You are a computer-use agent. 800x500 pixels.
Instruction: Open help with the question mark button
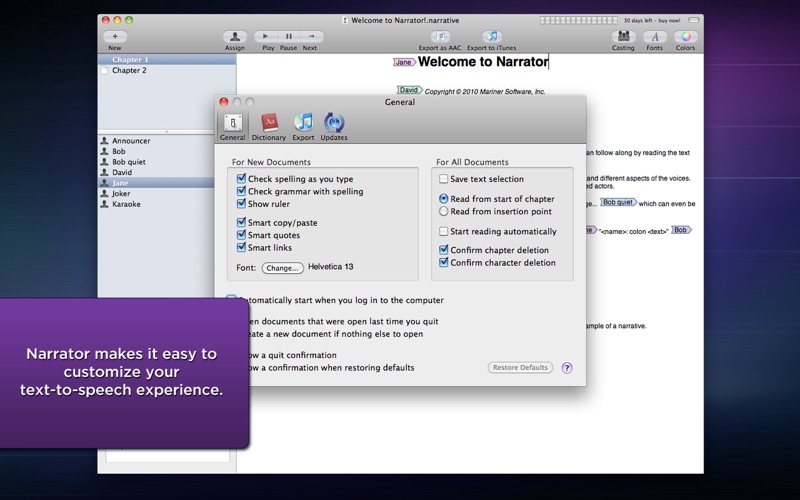pos(567,368)
